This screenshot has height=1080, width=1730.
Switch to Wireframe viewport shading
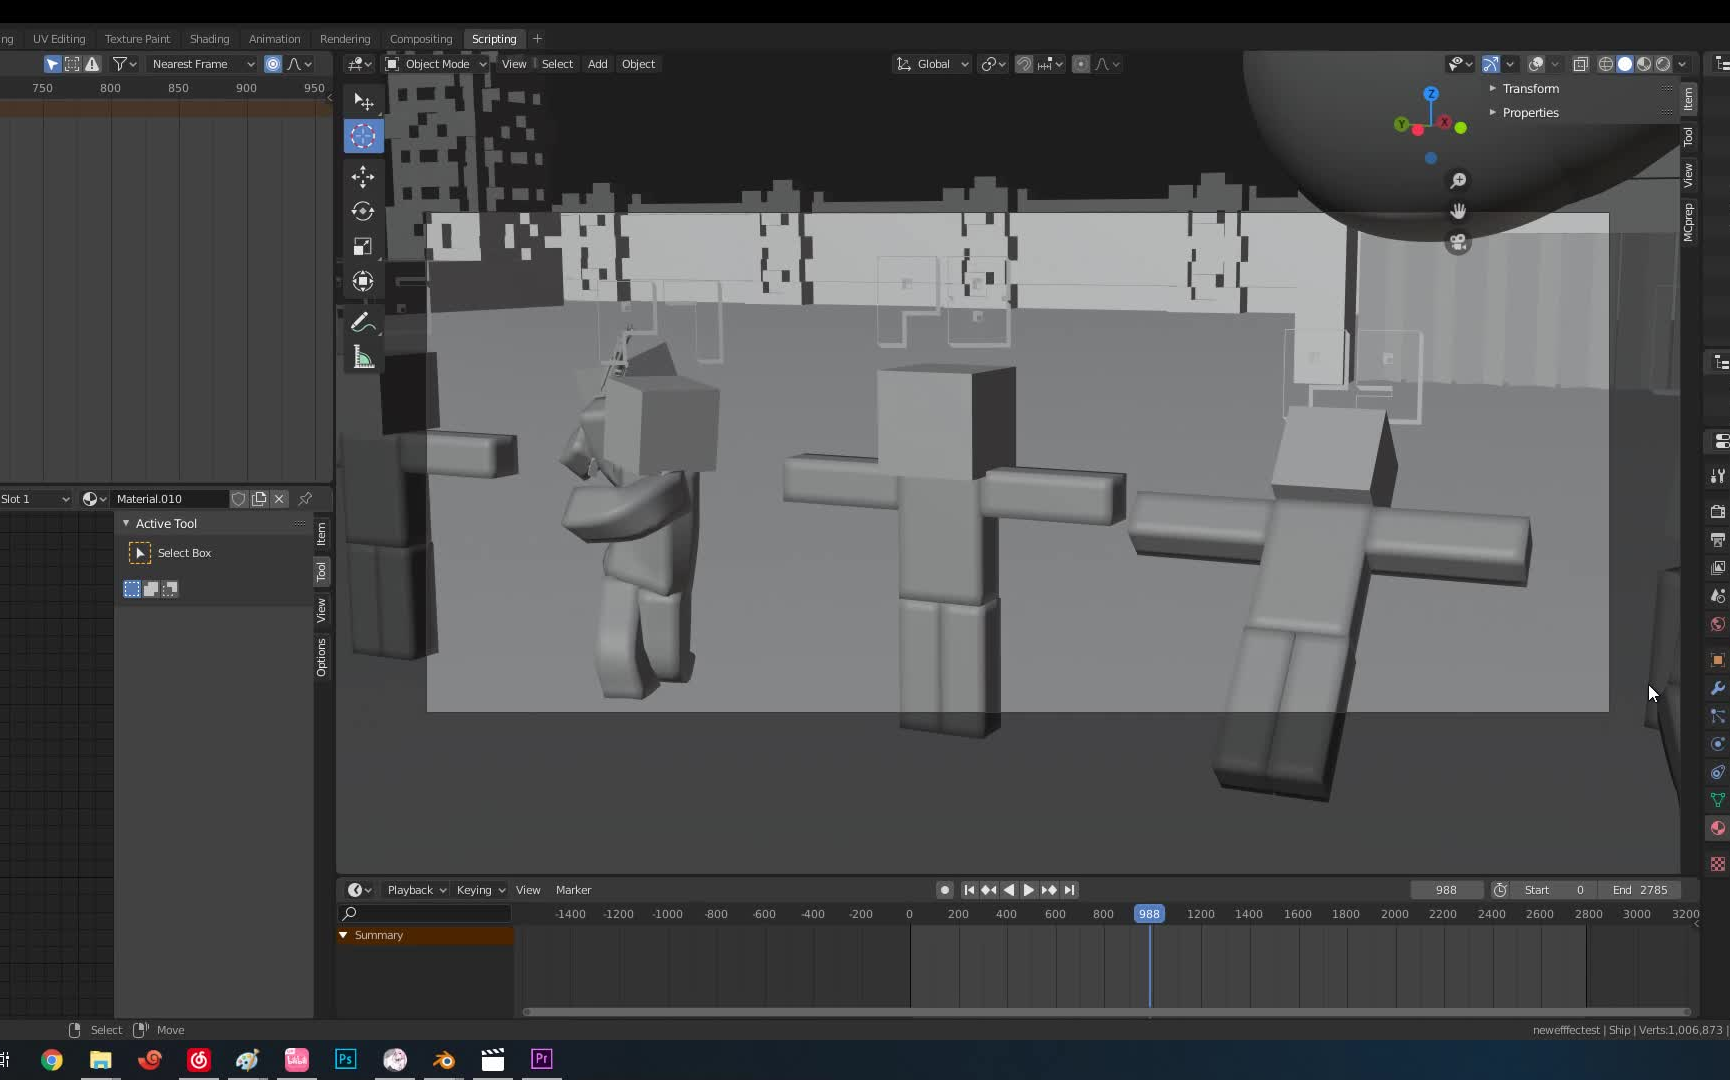coord(1606,64)
